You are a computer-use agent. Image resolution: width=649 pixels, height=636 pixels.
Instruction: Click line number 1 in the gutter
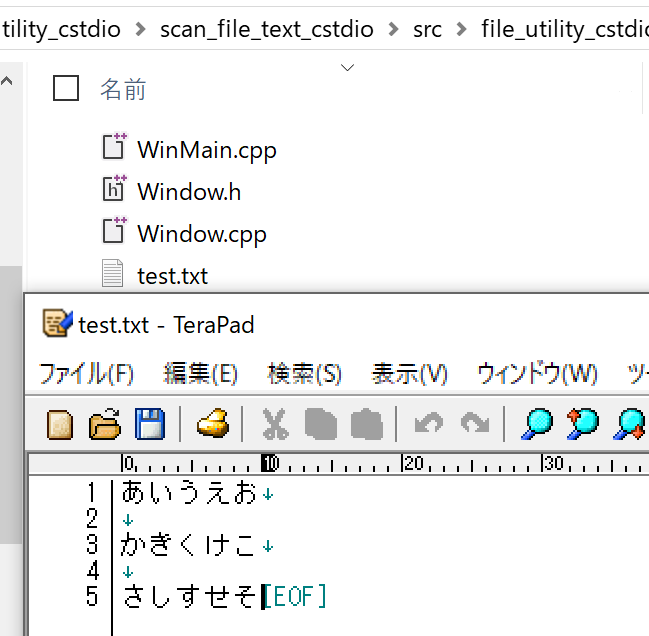point(92,492)
